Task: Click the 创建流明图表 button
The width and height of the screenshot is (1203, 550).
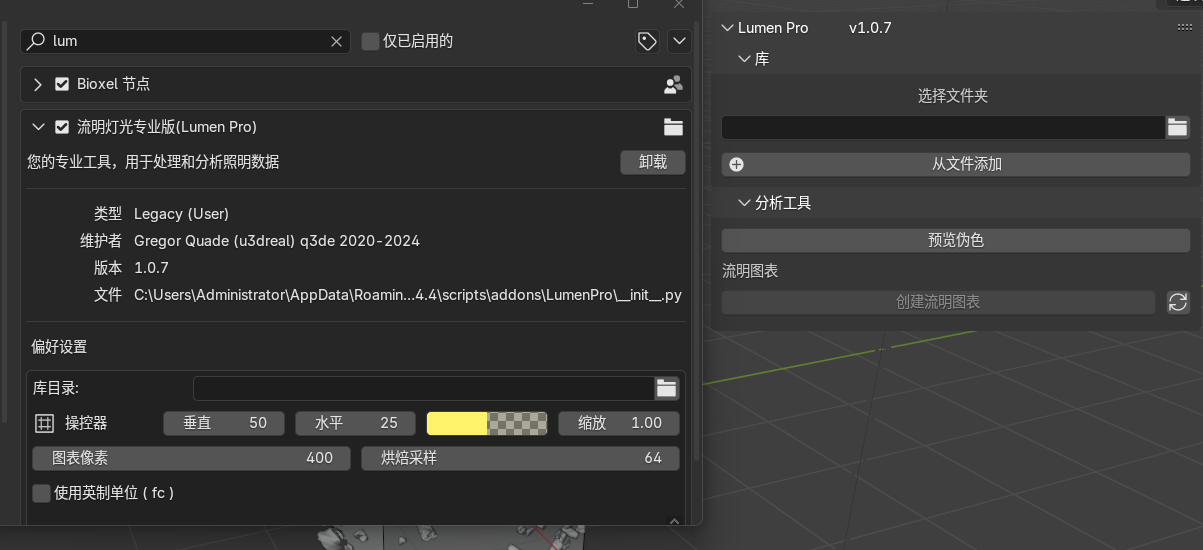Action: pyautogui.click(x=938, y=302)
